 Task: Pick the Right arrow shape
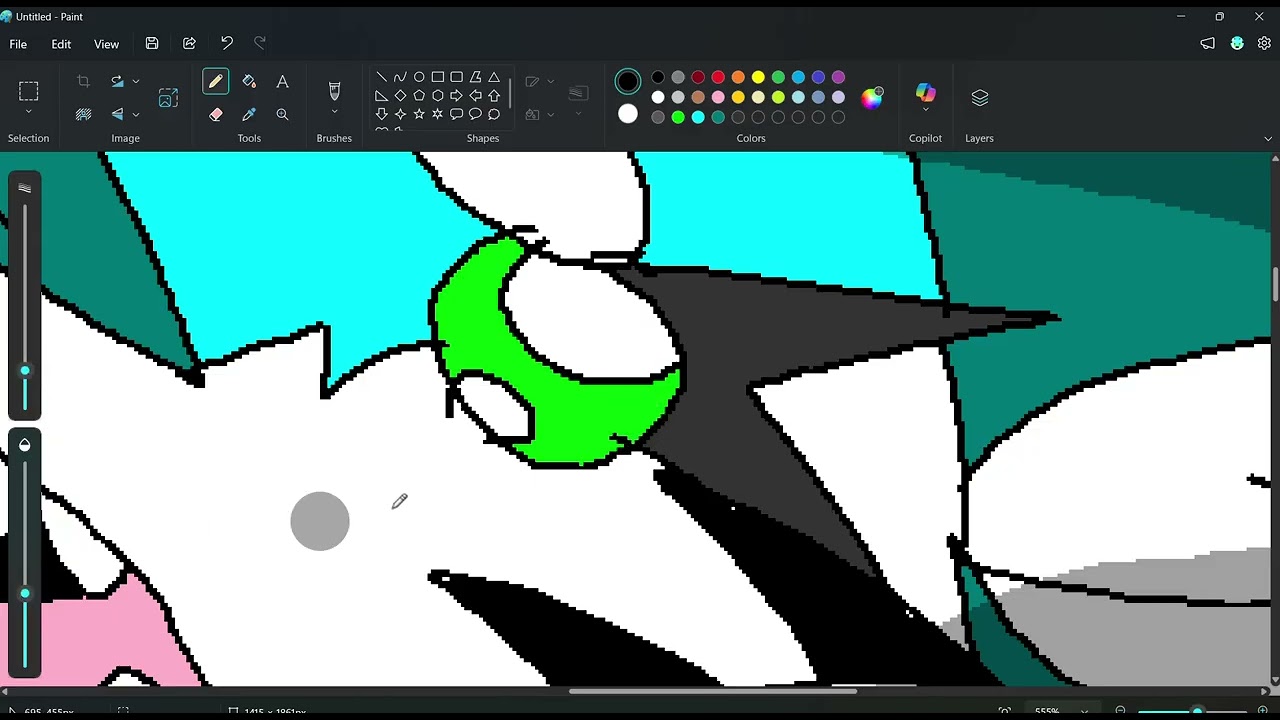coord(456,96)
